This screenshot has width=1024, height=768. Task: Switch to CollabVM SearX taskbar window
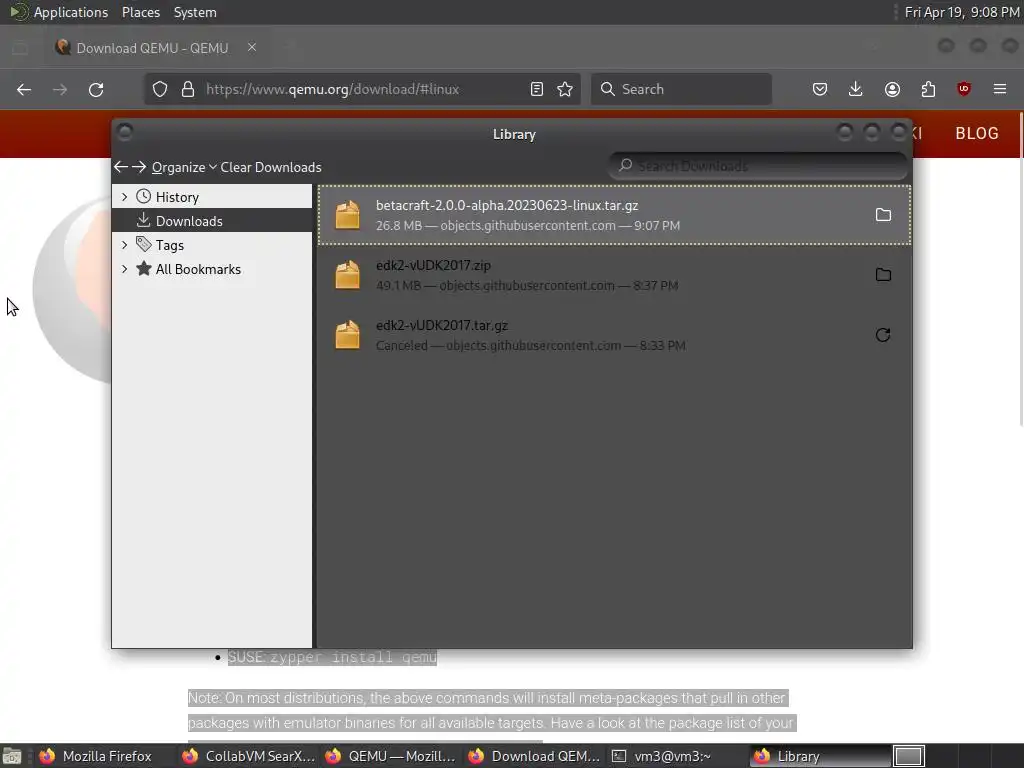click(249, 756)
